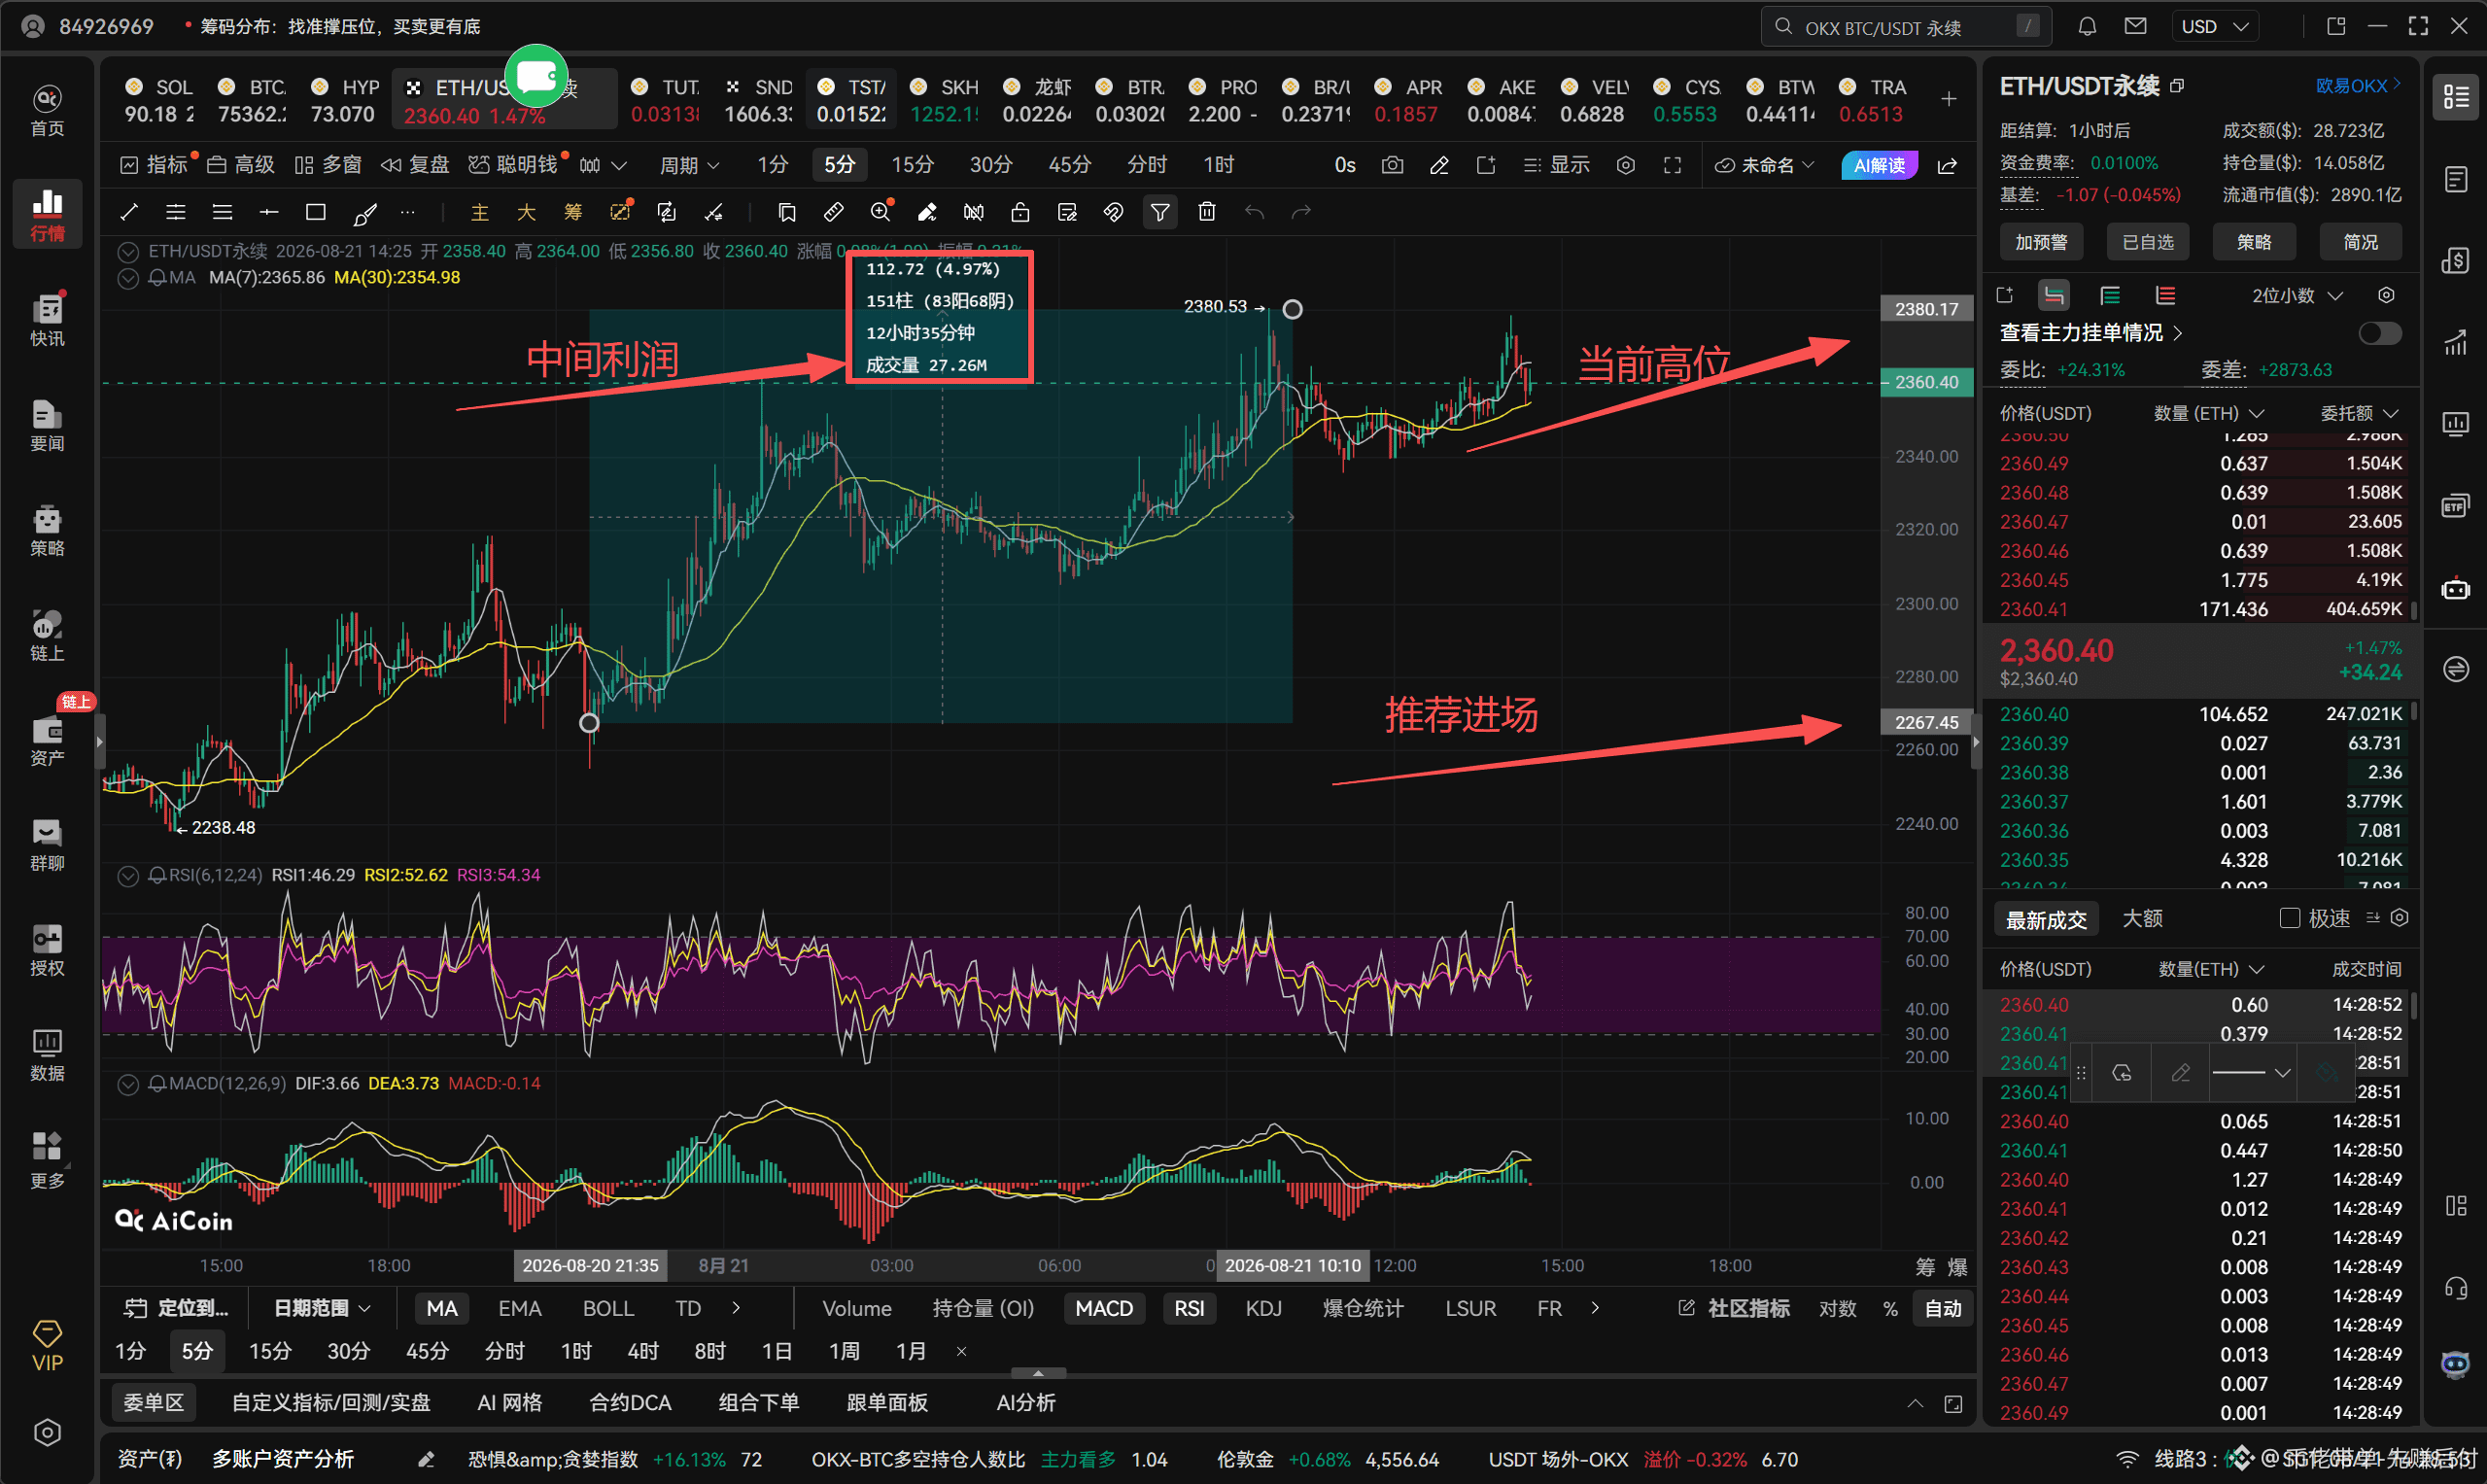2487x1484 pixels.
Task: Click the 简况 overview button
Action: click(x=2360, y=242)
